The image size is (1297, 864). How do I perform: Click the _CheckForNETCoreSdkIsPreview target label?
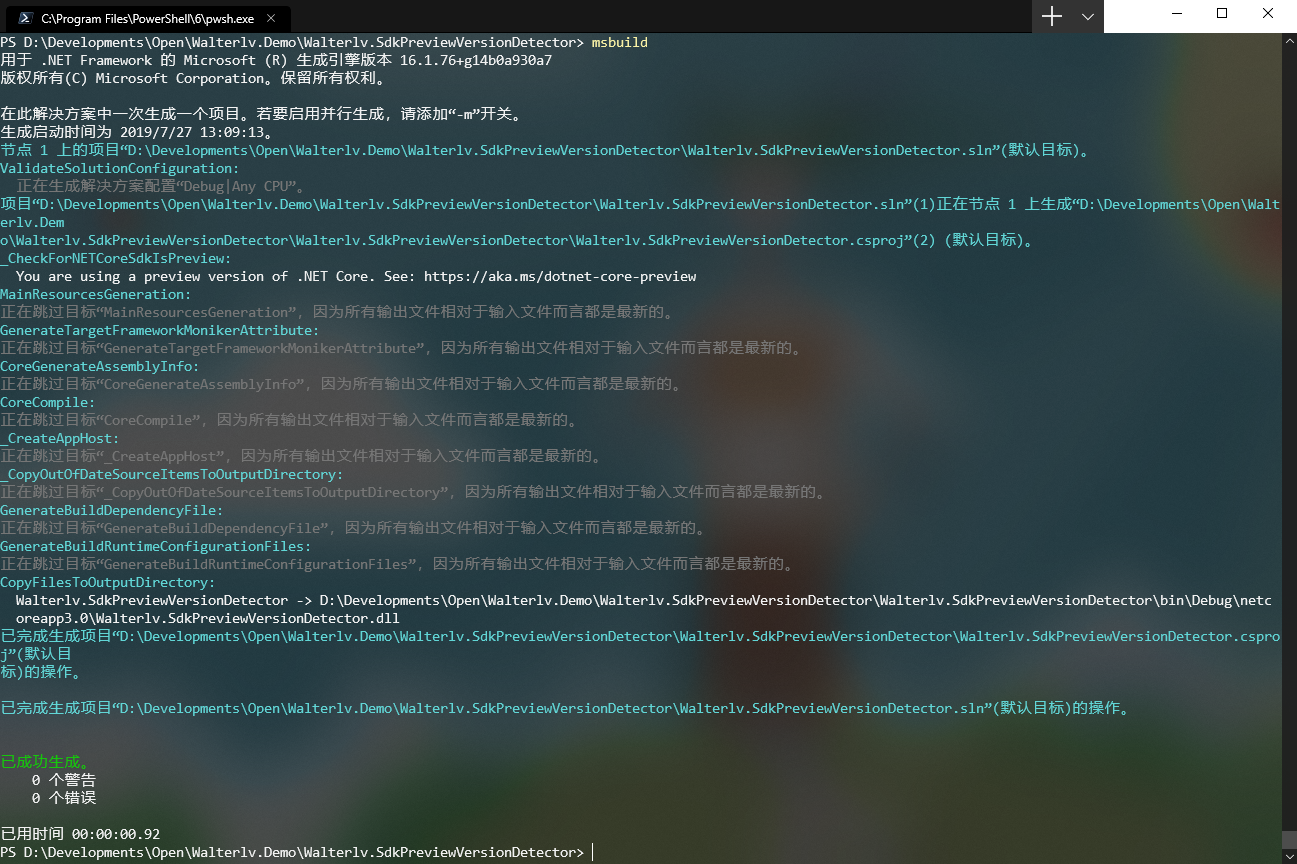pos(116,258)
